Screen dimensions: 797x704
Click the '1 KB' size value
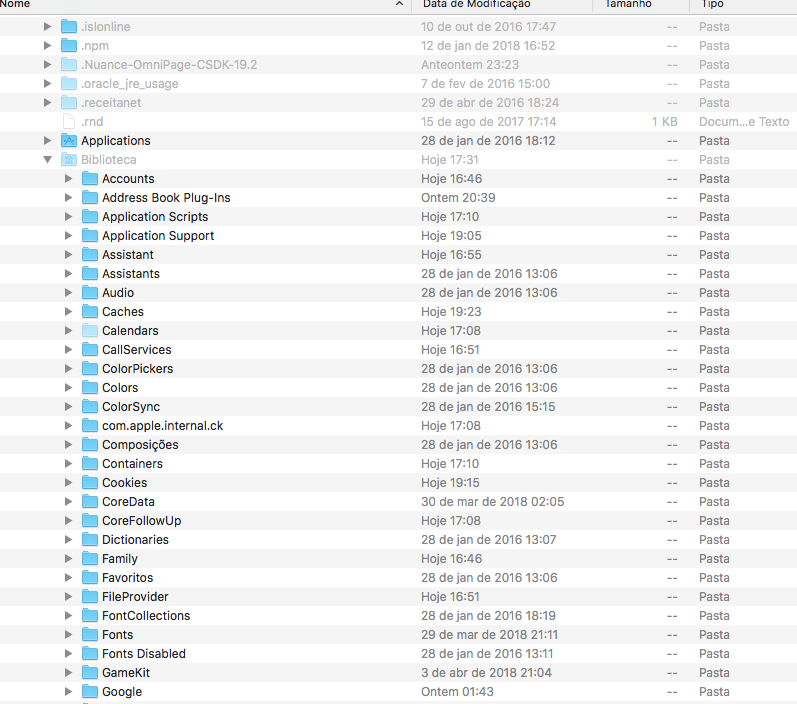(x=664, y=121)
